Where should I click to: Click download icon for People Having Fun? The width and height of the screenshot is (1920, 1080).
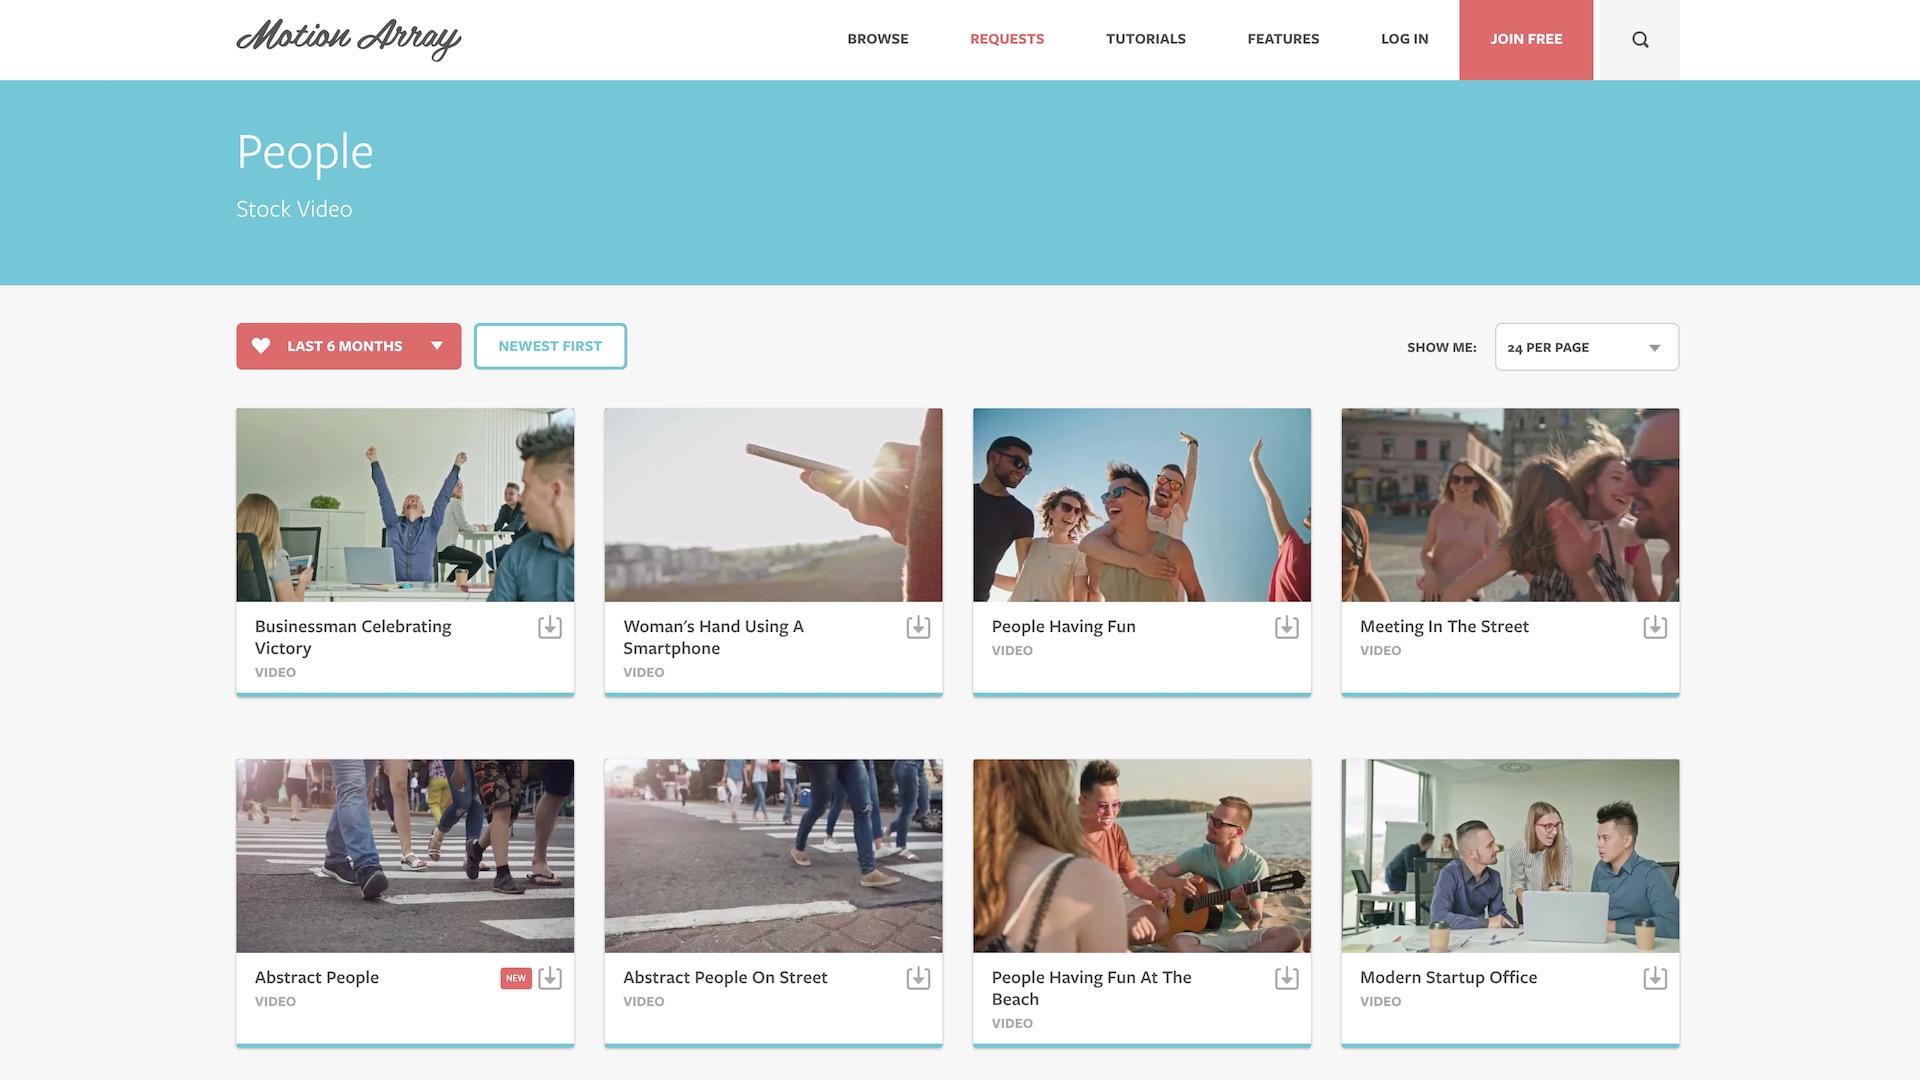tap(1287, 627)
